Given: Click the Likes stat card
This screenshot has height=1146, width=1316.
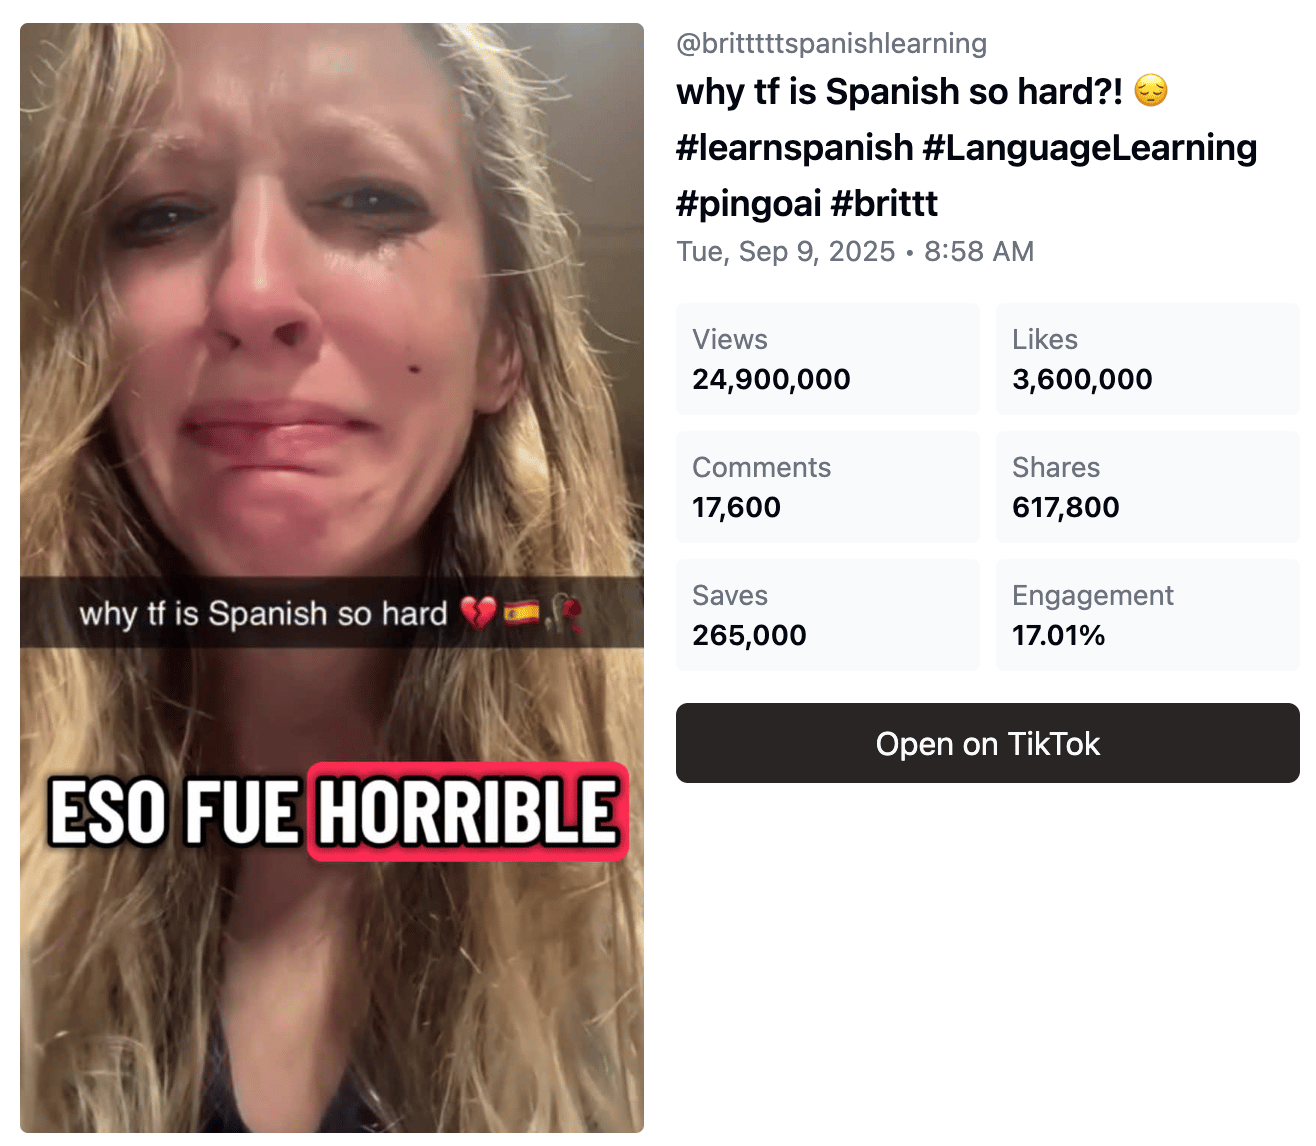Looking at the screenshot, I should point(1148,359).
